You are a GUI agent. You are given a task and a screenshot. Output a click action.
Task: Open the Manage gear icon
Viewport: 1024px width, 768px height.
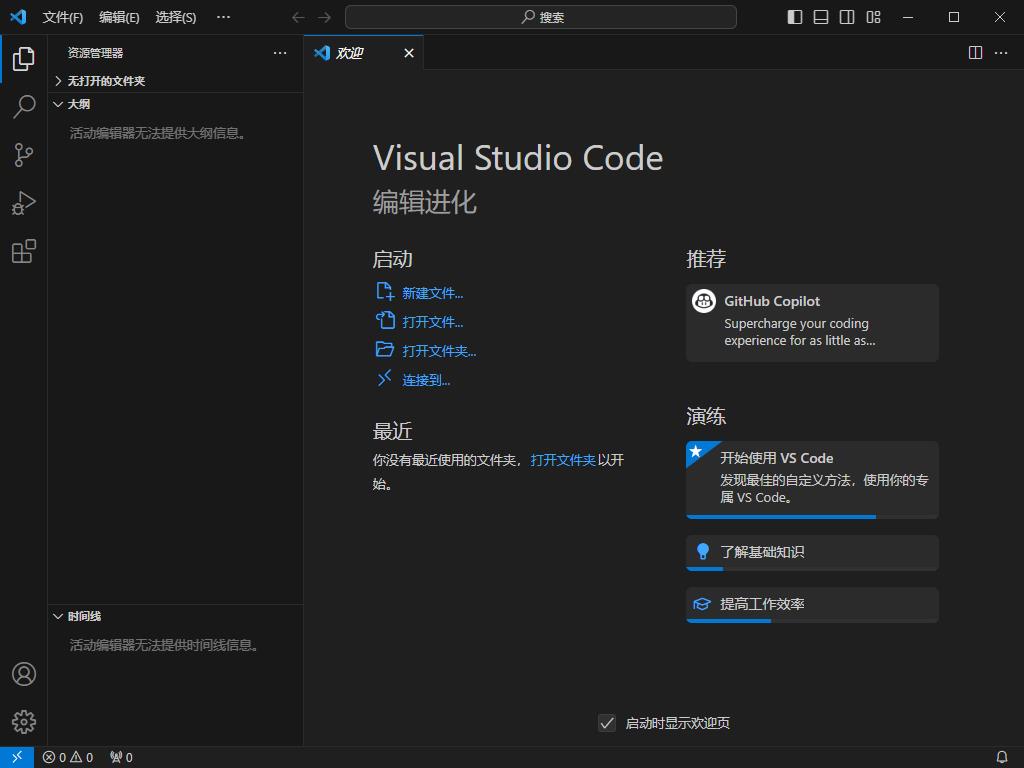point(24,722)
